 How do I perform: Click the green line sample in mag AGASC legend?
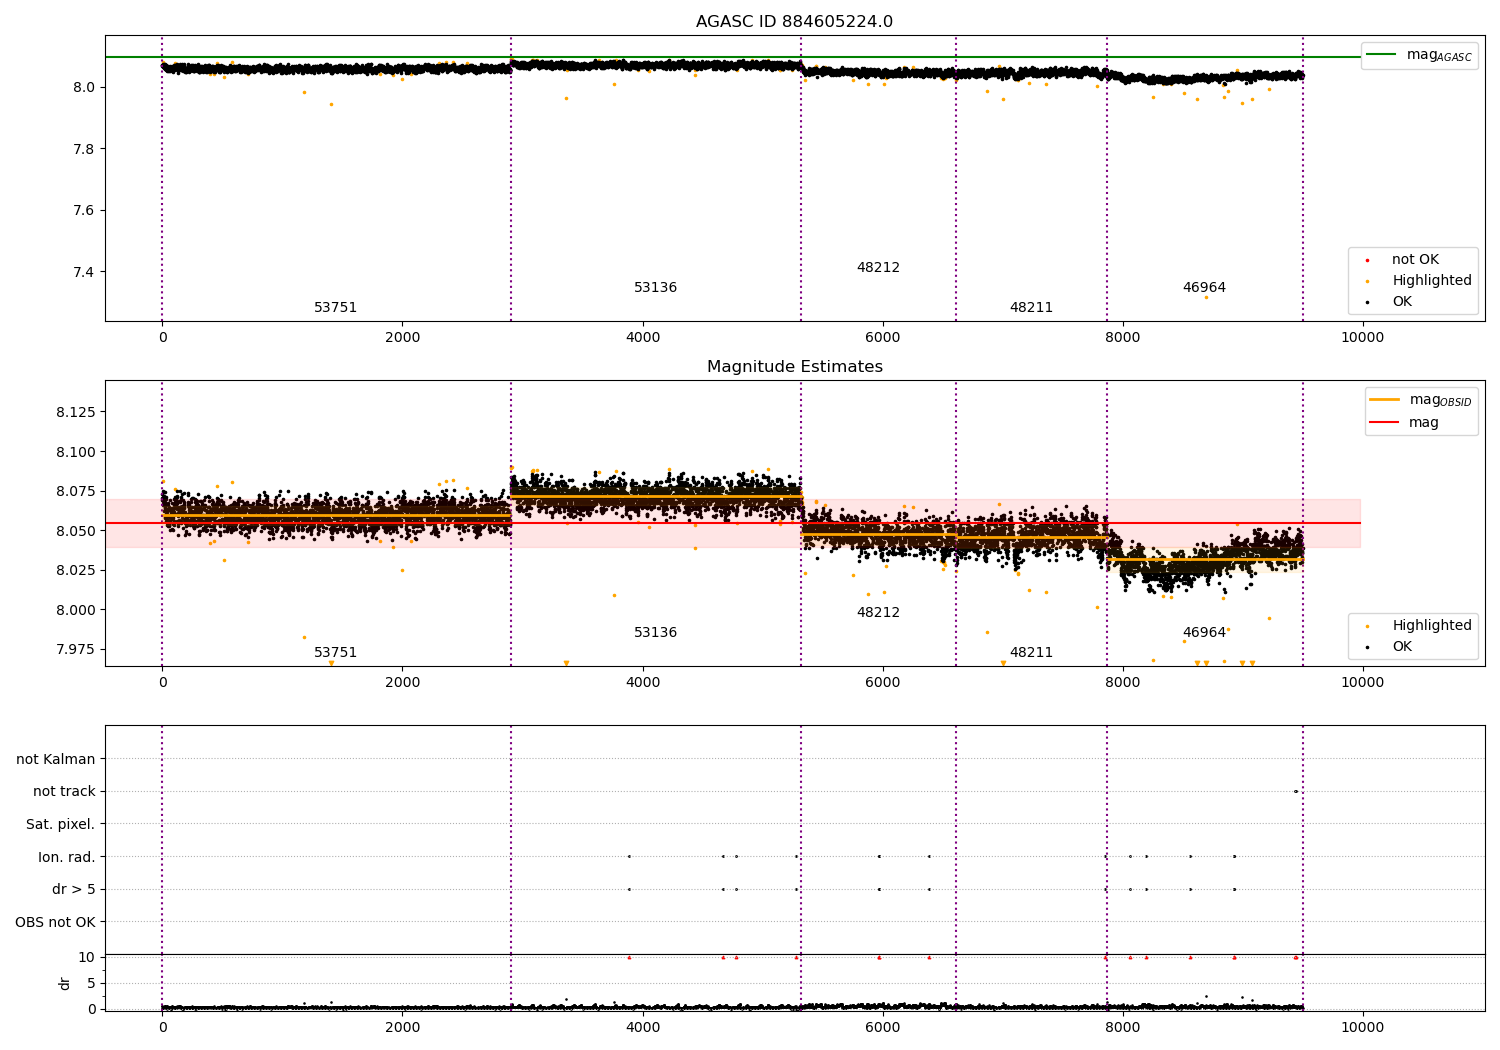(x=1382, y=55)
